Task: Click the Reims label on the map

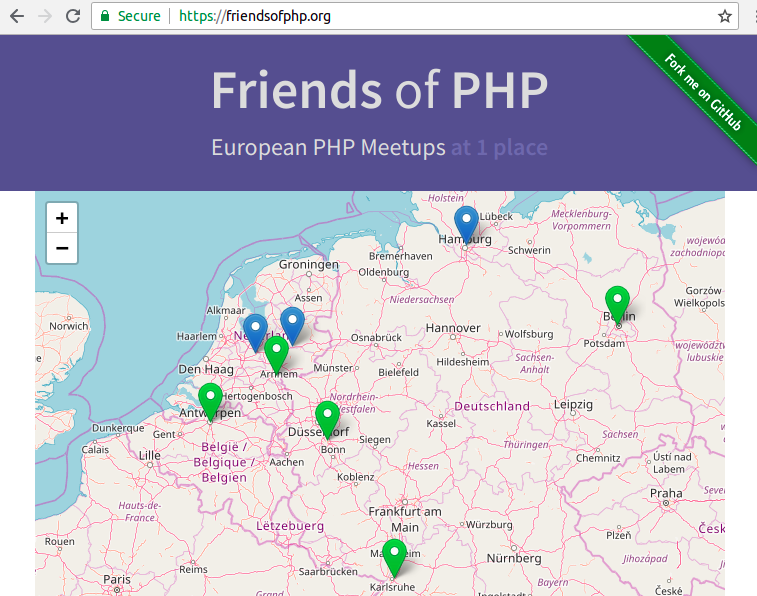Action: (x=193, y=569)
